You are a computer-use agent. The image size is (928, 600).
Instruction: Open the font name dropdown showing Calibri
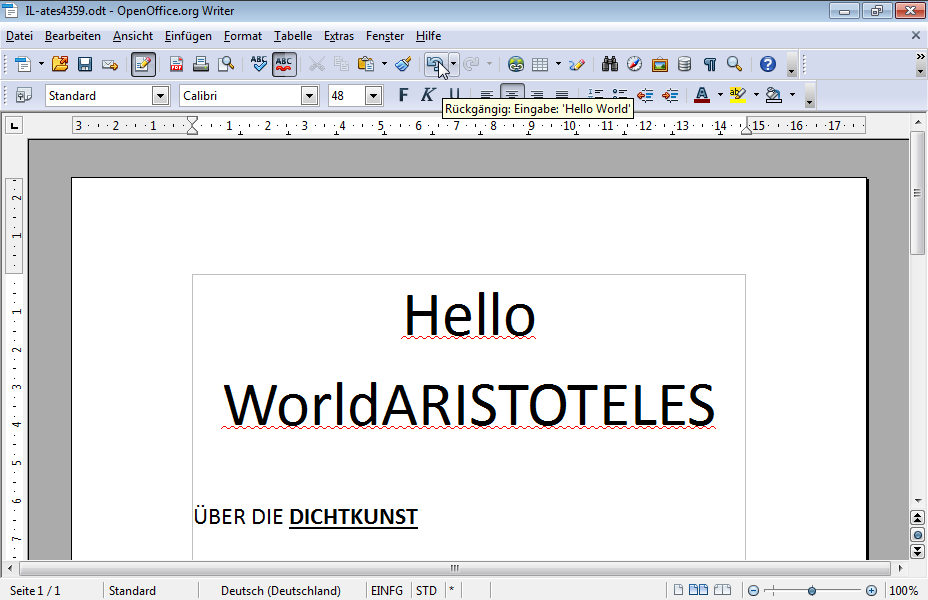click(x=310, y=96)
